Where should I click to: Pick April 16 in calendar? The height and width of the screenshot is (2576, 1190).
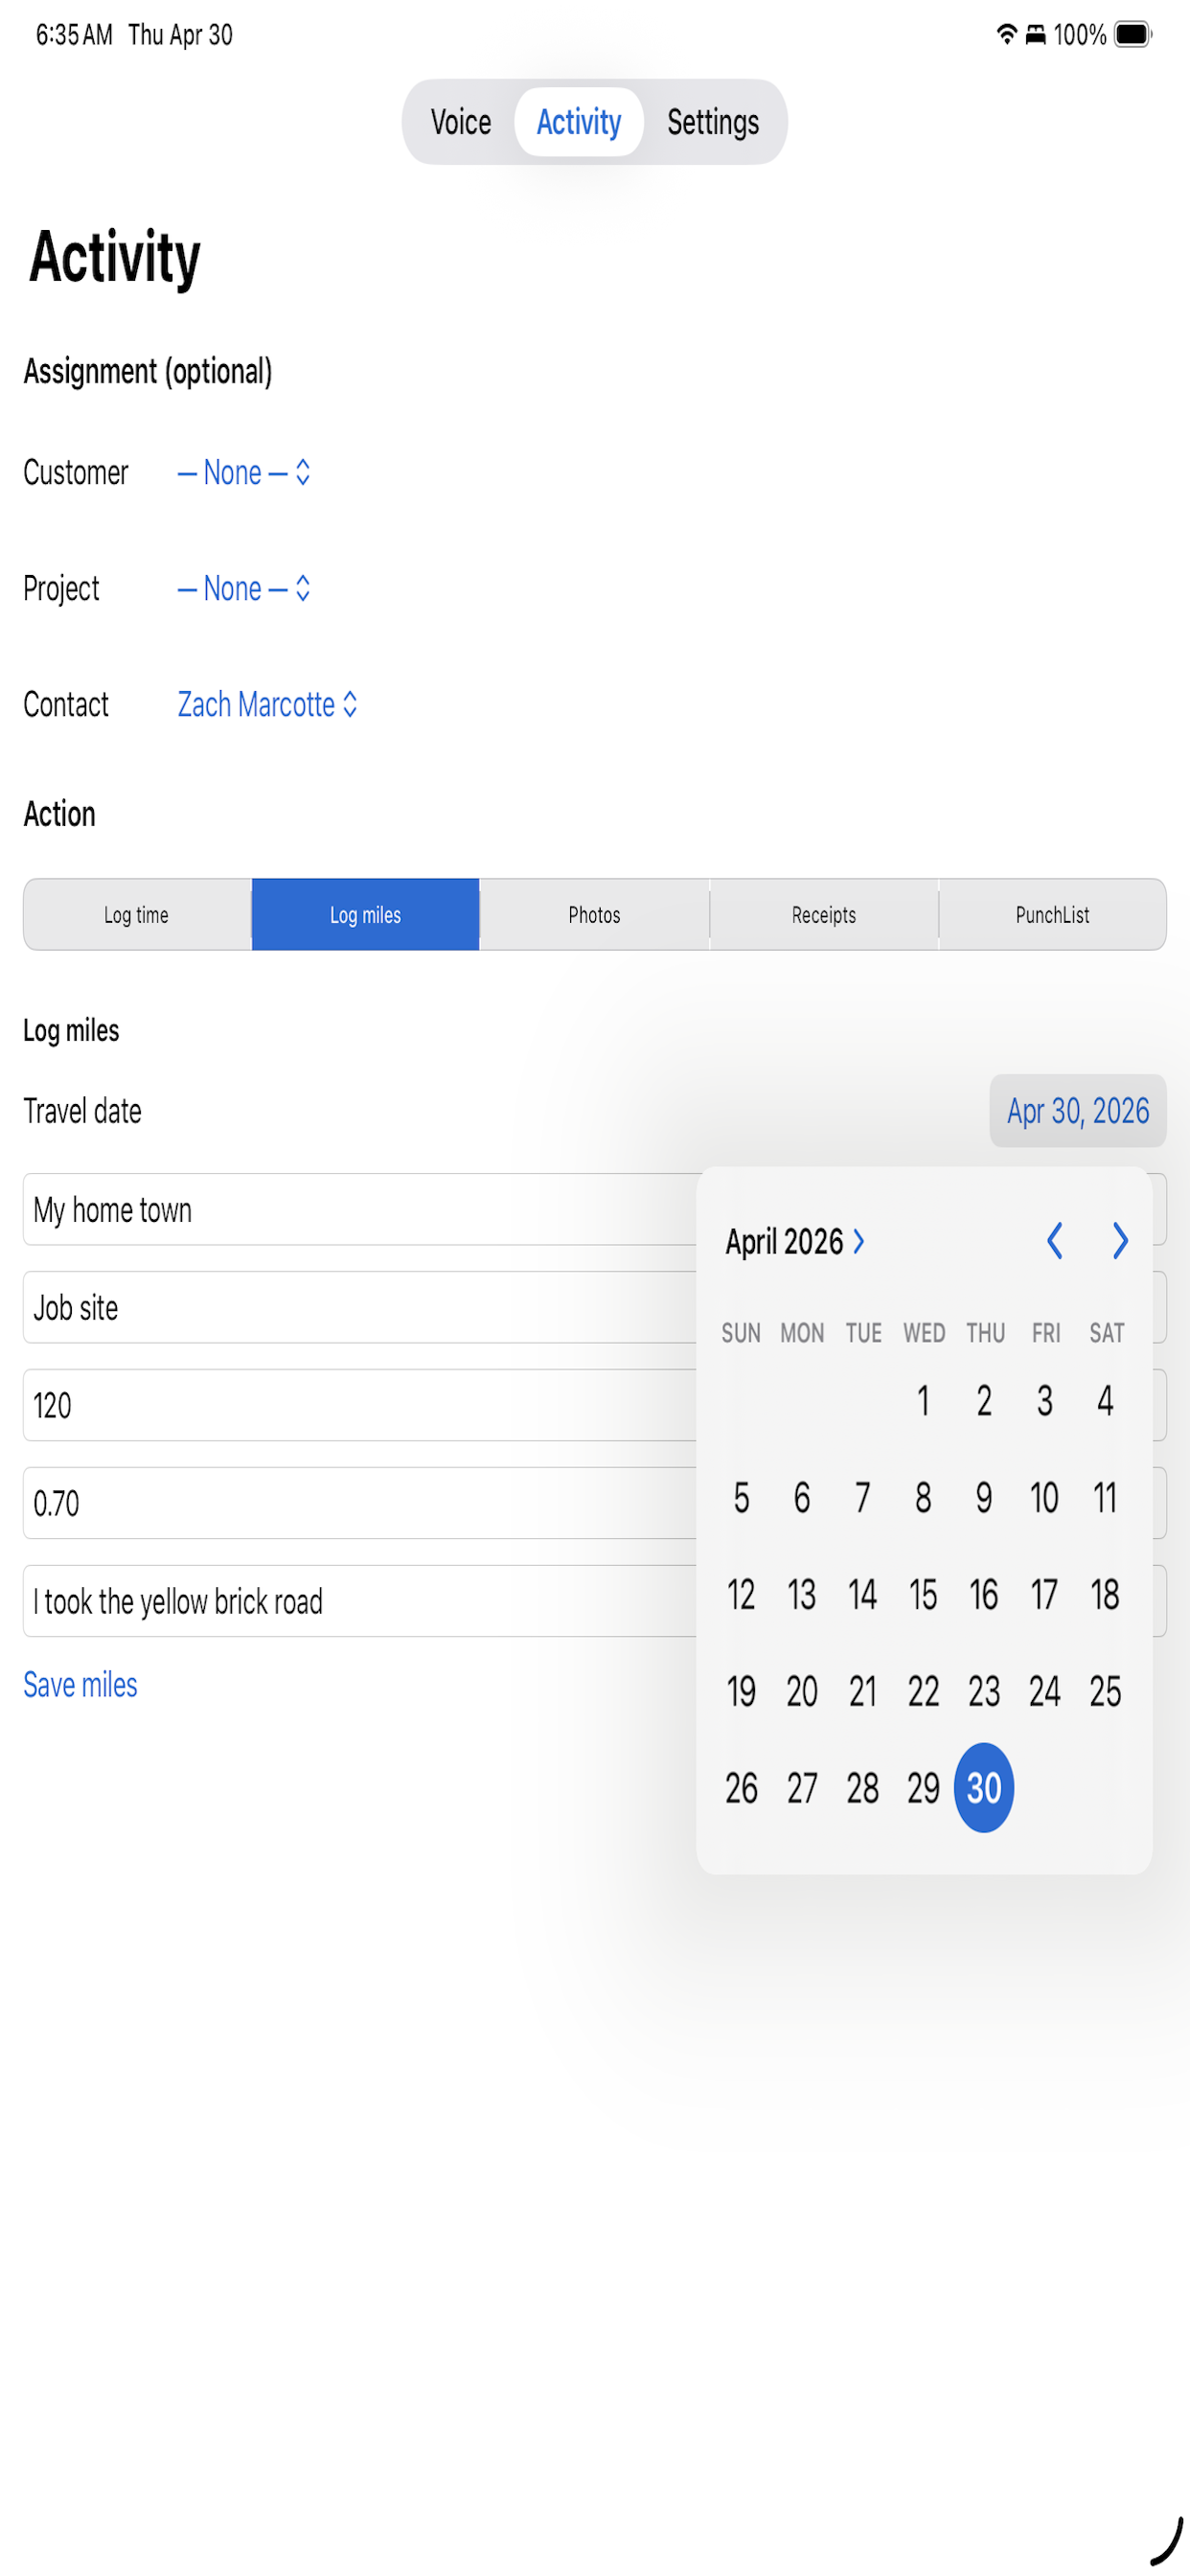point(984,1594)
